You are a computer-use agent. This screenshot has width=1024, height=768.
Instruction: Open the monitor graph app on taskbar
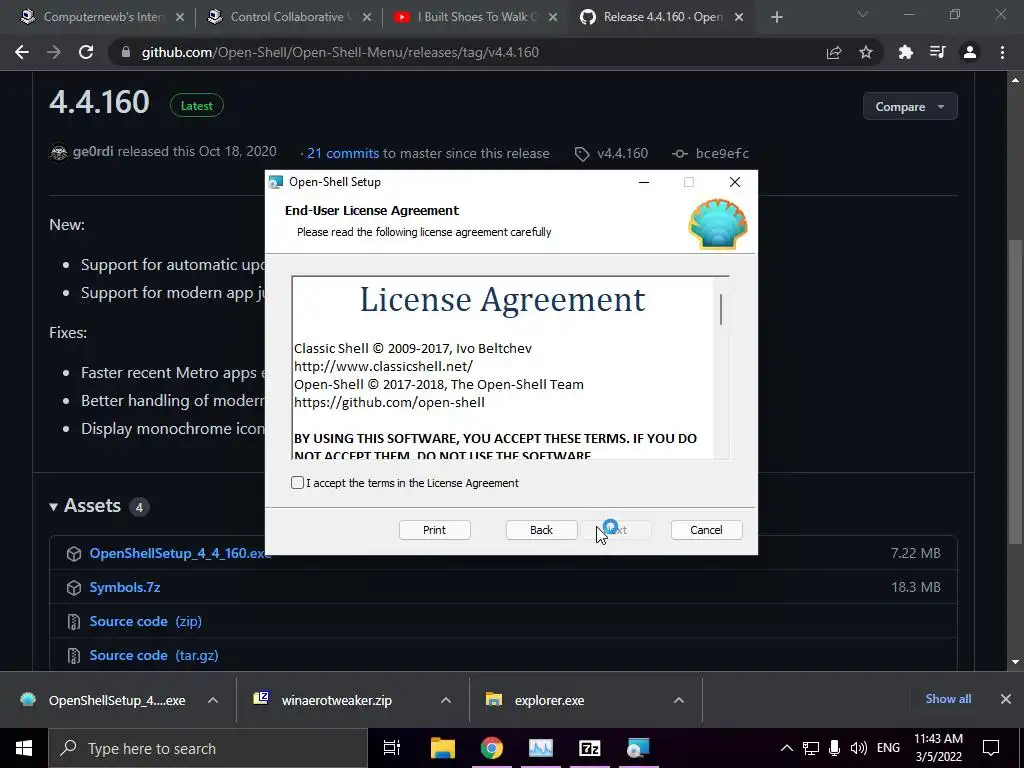(x=541, y=748)
